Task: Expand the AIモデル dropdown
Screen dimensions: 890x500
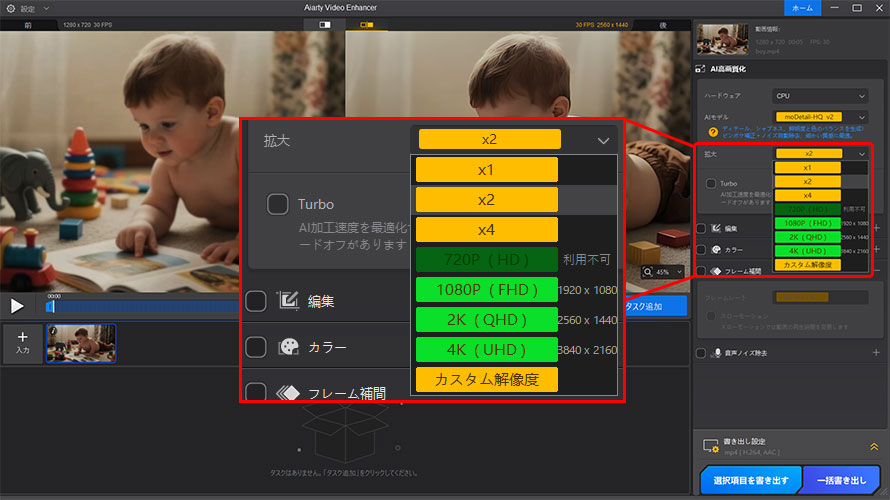Action: (x=820, y=117)
